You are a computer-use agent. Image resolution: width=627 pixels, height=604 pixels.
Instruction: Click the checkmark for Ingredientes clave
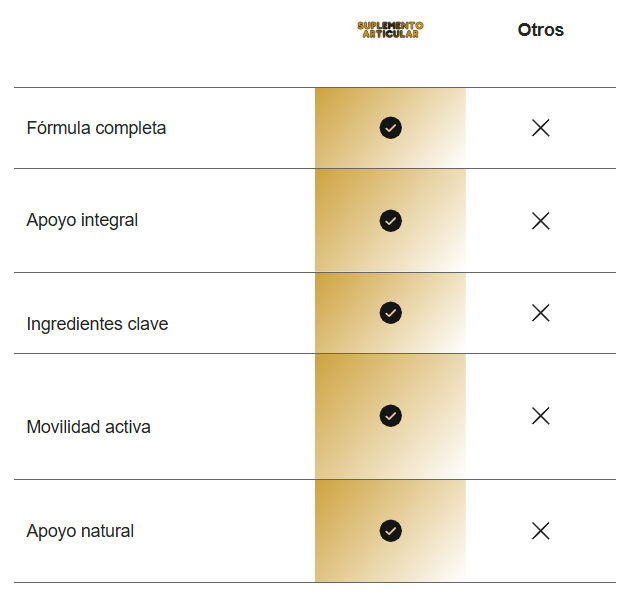[391, 313]
